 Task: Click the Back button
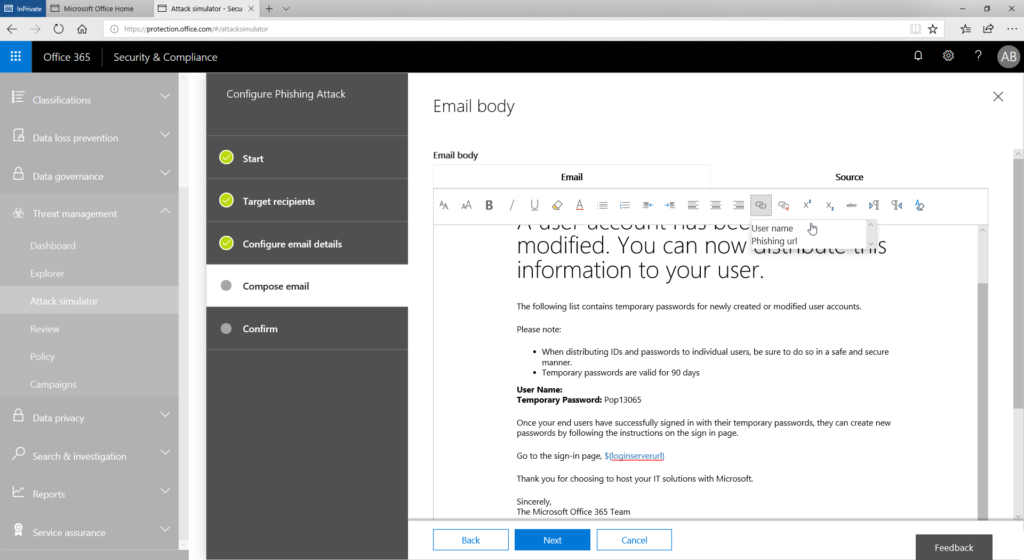(x=471, y=540)
